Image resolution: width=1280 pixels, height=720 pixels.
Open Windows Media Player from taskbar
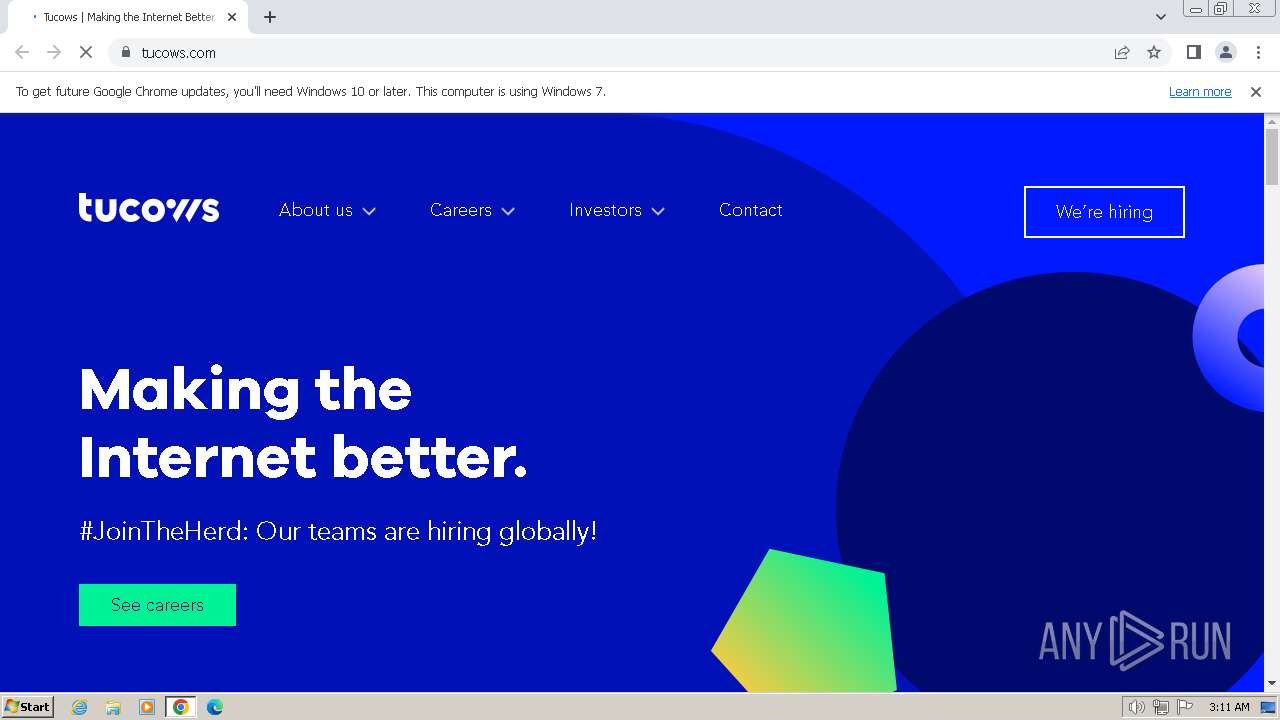[x=147, y=707]
